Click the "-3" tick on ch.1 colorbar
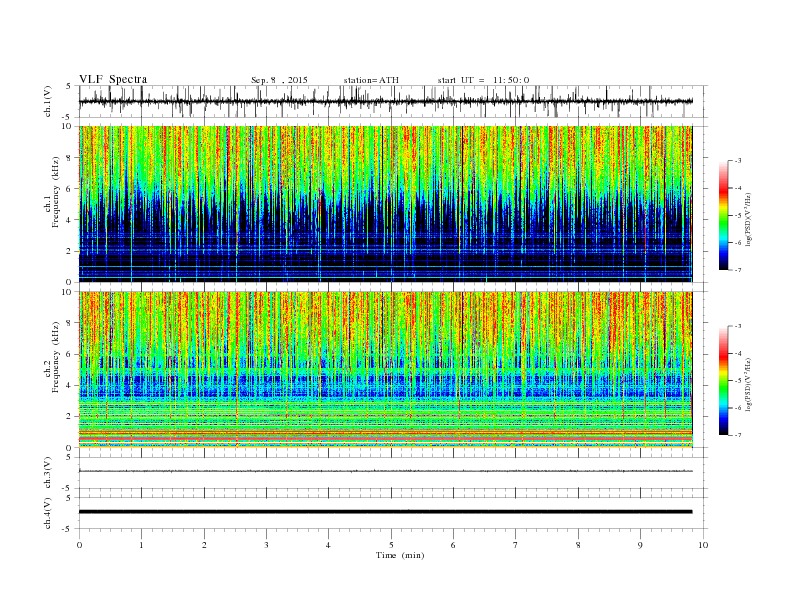The width and height of the screenshot is (792, 612). coord(737,161)
